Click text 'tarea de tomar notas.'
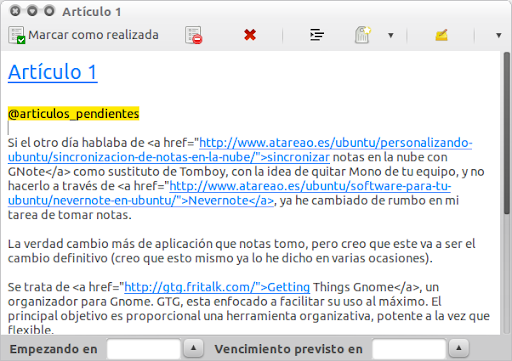The image size is (512, 361). [x=70, y=215]
